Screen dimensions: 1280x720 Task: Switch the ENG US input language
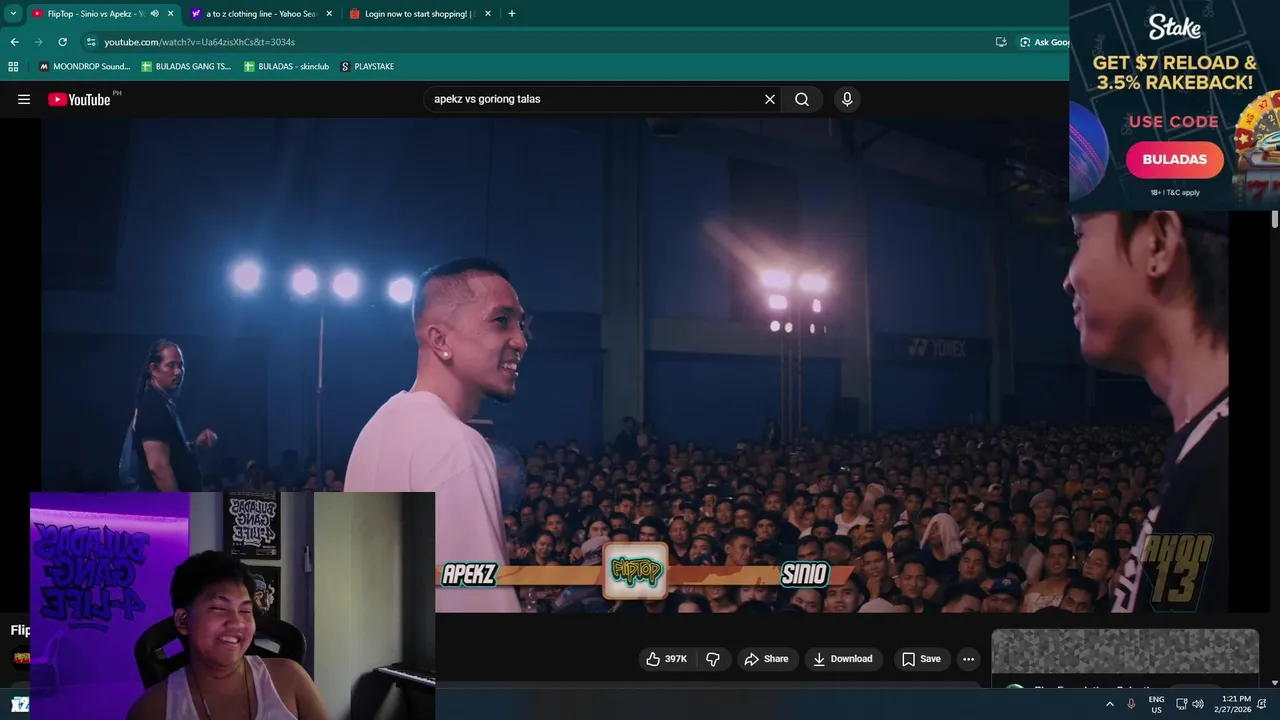(x=1156, y=704)
